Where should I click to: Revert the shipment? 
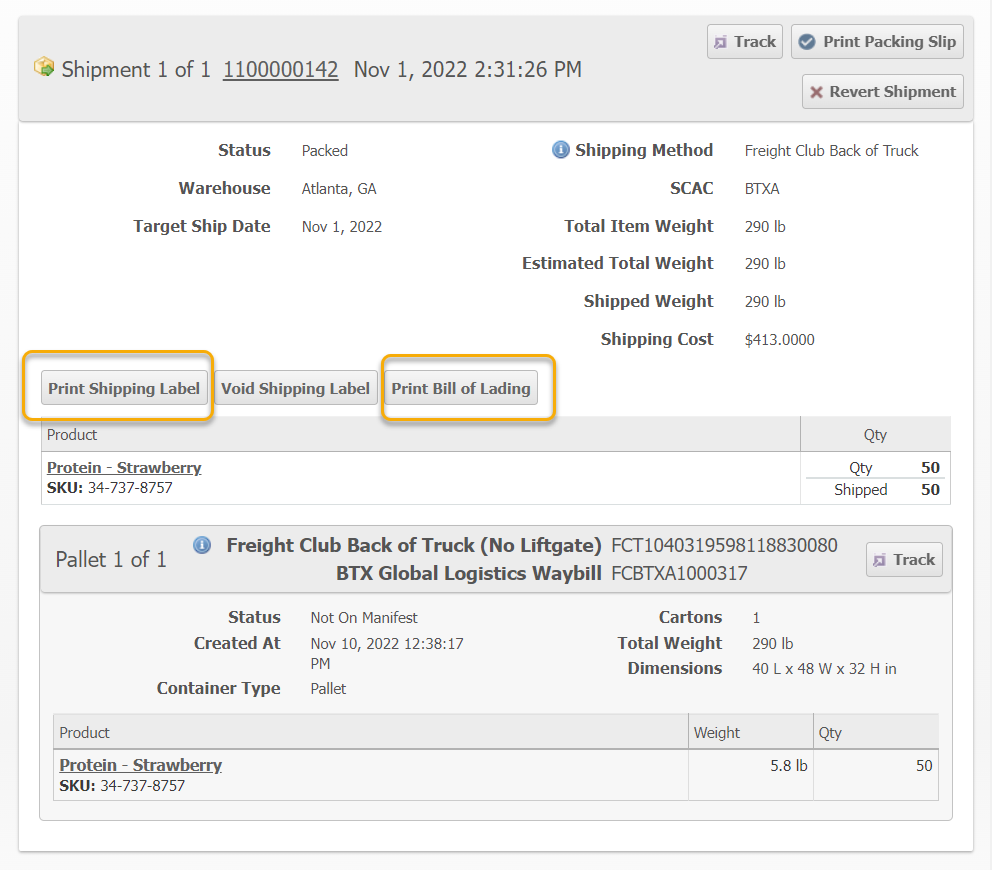[882, 92]
